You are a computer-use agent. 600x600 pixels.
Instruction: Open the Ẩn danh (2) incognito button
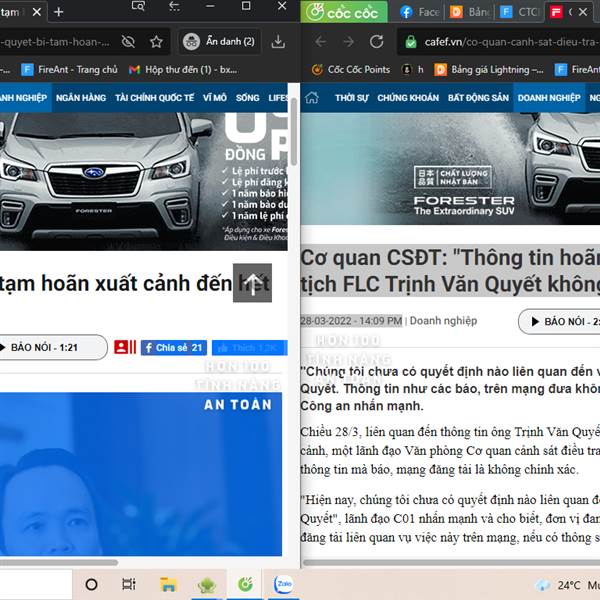pos(219,41)
